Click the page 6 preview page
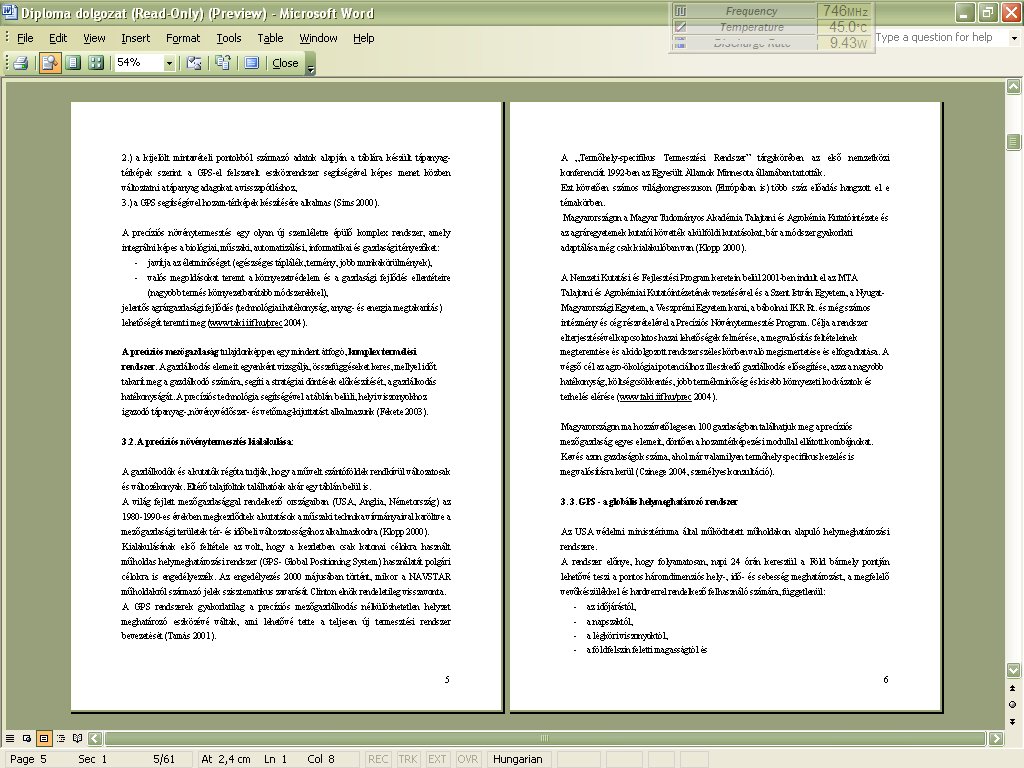The height and width of the screenshot is (768, 1024). click(x=725, y=406)
